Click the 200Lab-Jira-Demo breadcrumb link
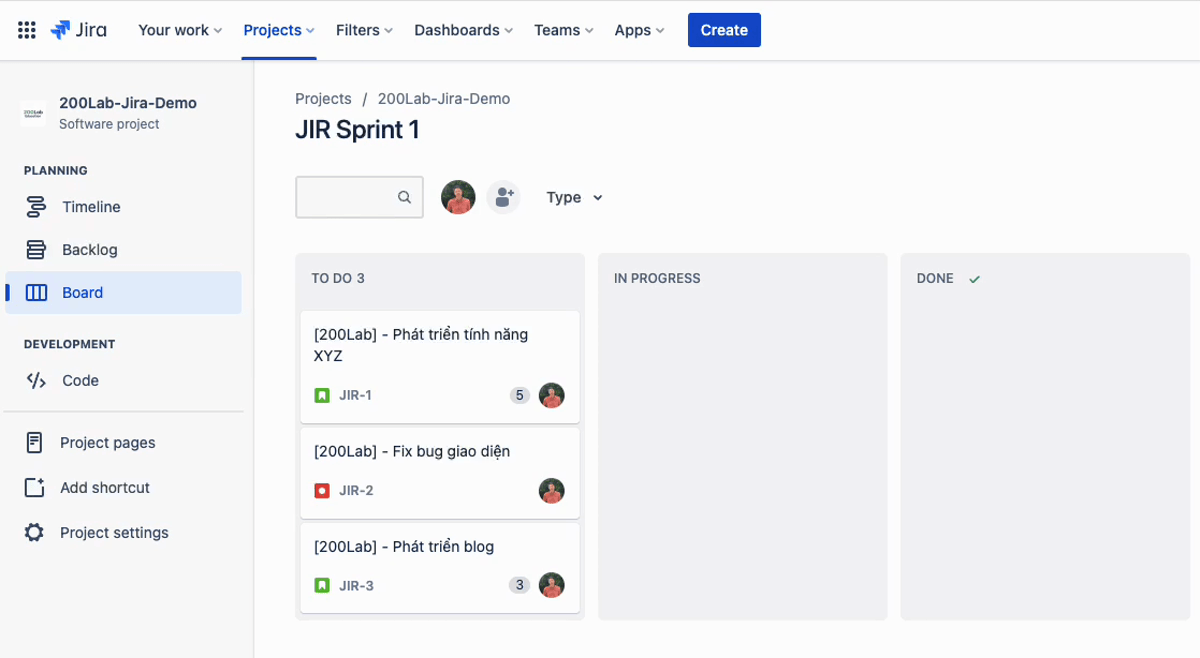The image size is (1200, 658). (444, 99)
